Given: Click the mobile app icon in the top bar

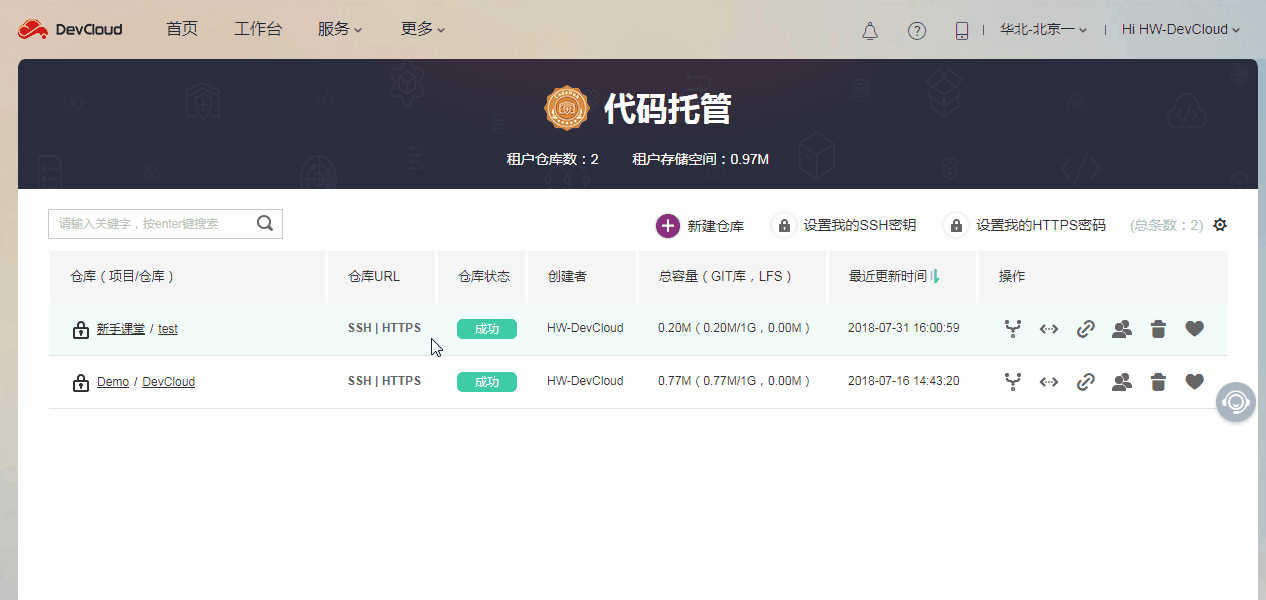Looking at the screenshot, I should [961, 30].
